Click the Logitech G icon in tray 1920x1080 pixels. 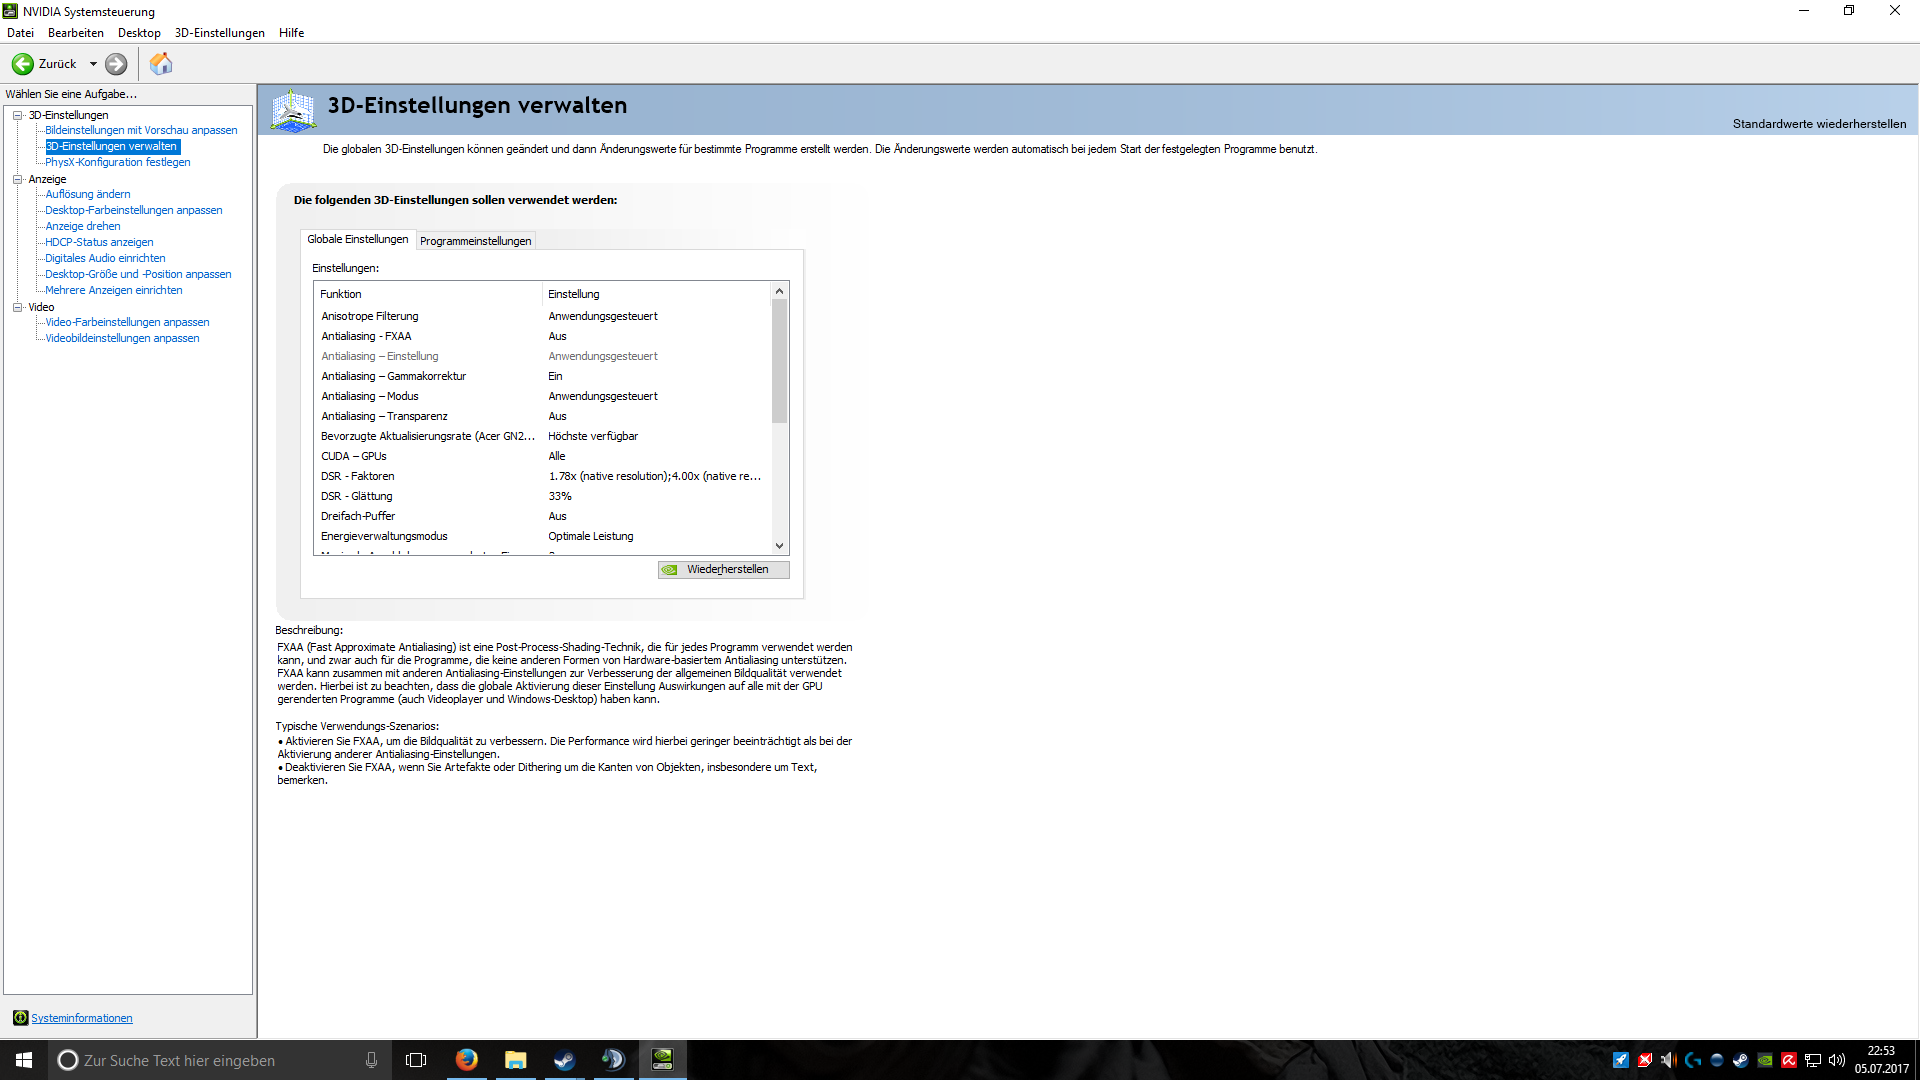pyautogui.click(x=1693, y=1060)
